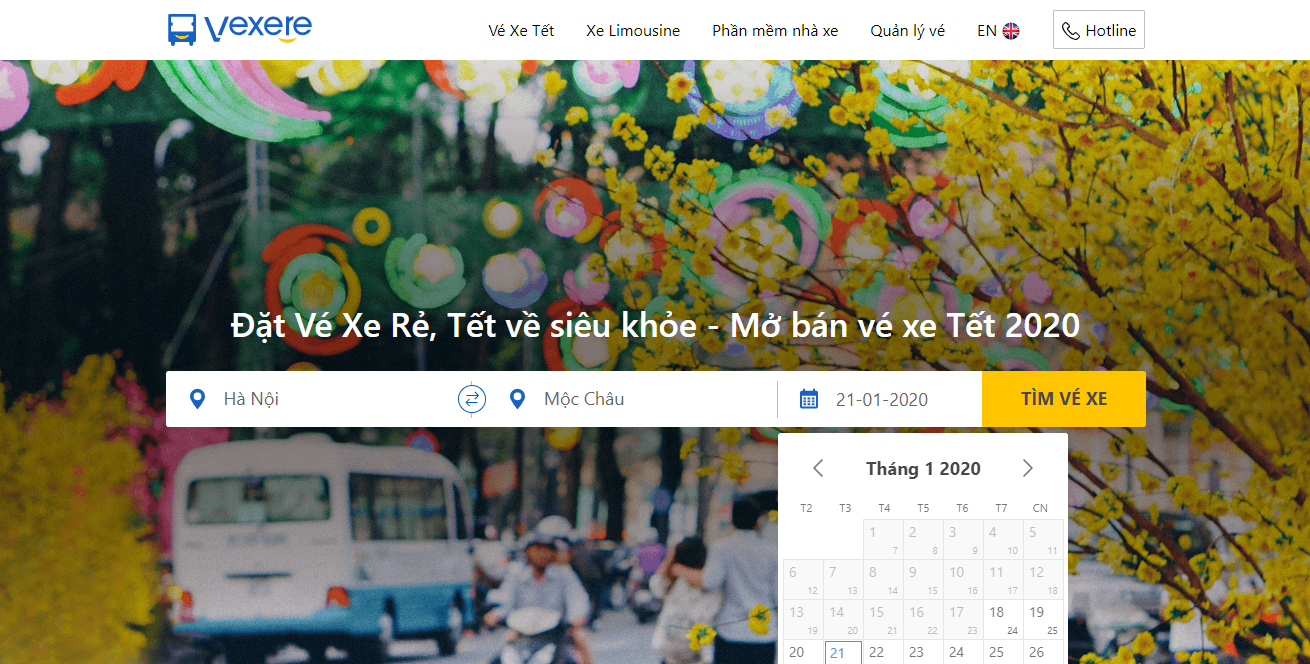Select day 19 in the calendar
The height and width of the screenshot is (664, 1310).
click(1043, 620)
